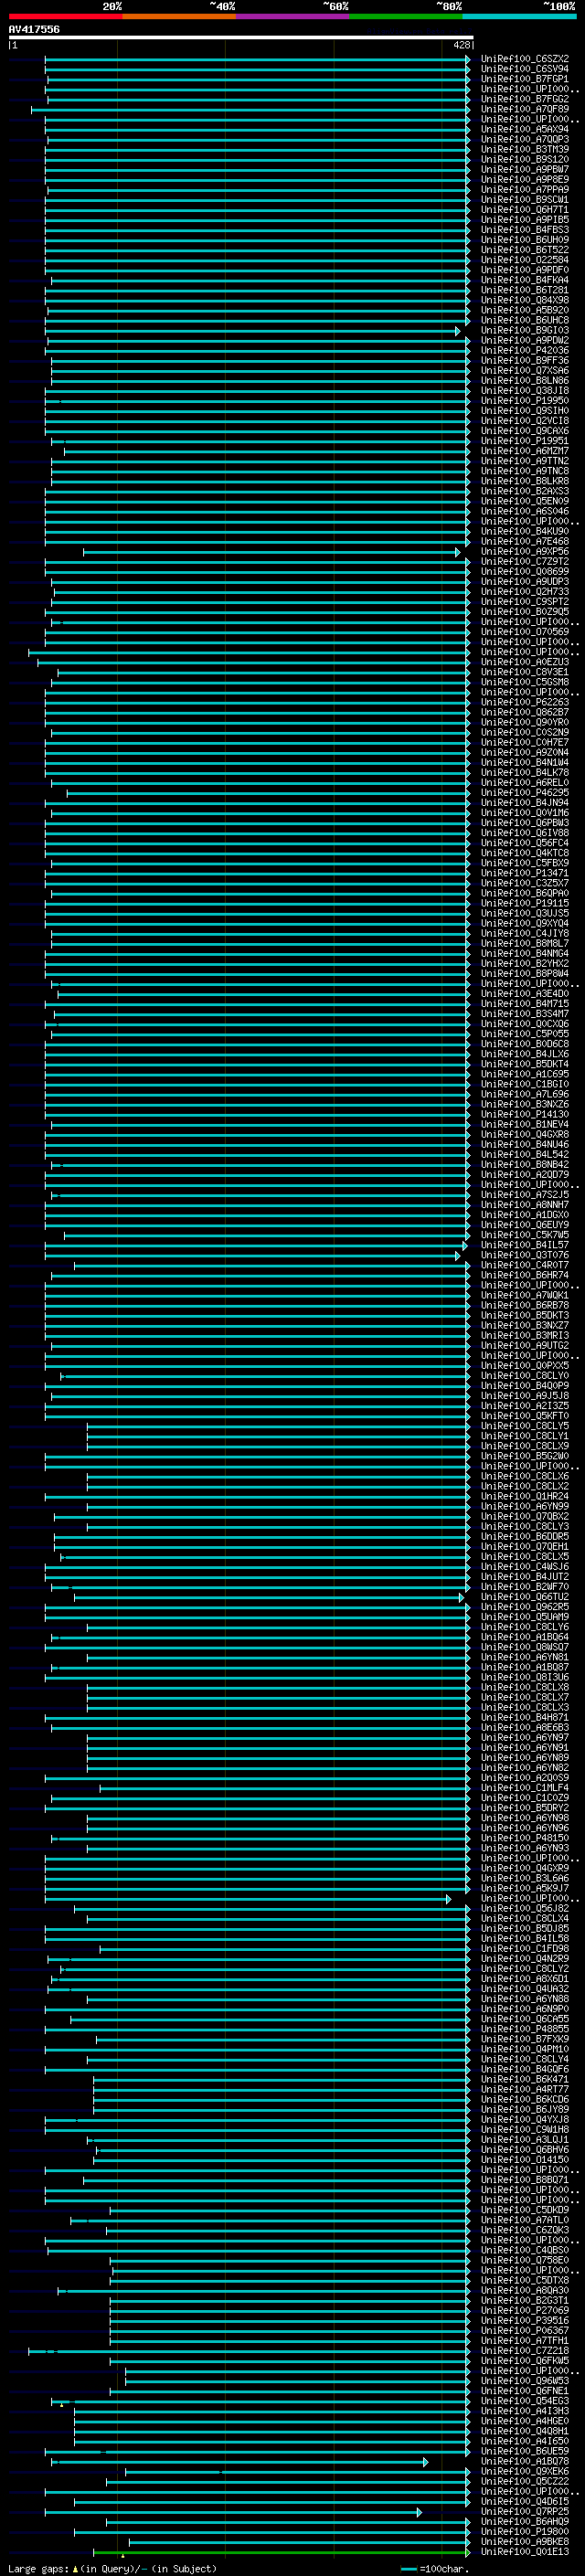
Task: Select label UniRef100_B6UH09
Action: click(x=525, y=240)
